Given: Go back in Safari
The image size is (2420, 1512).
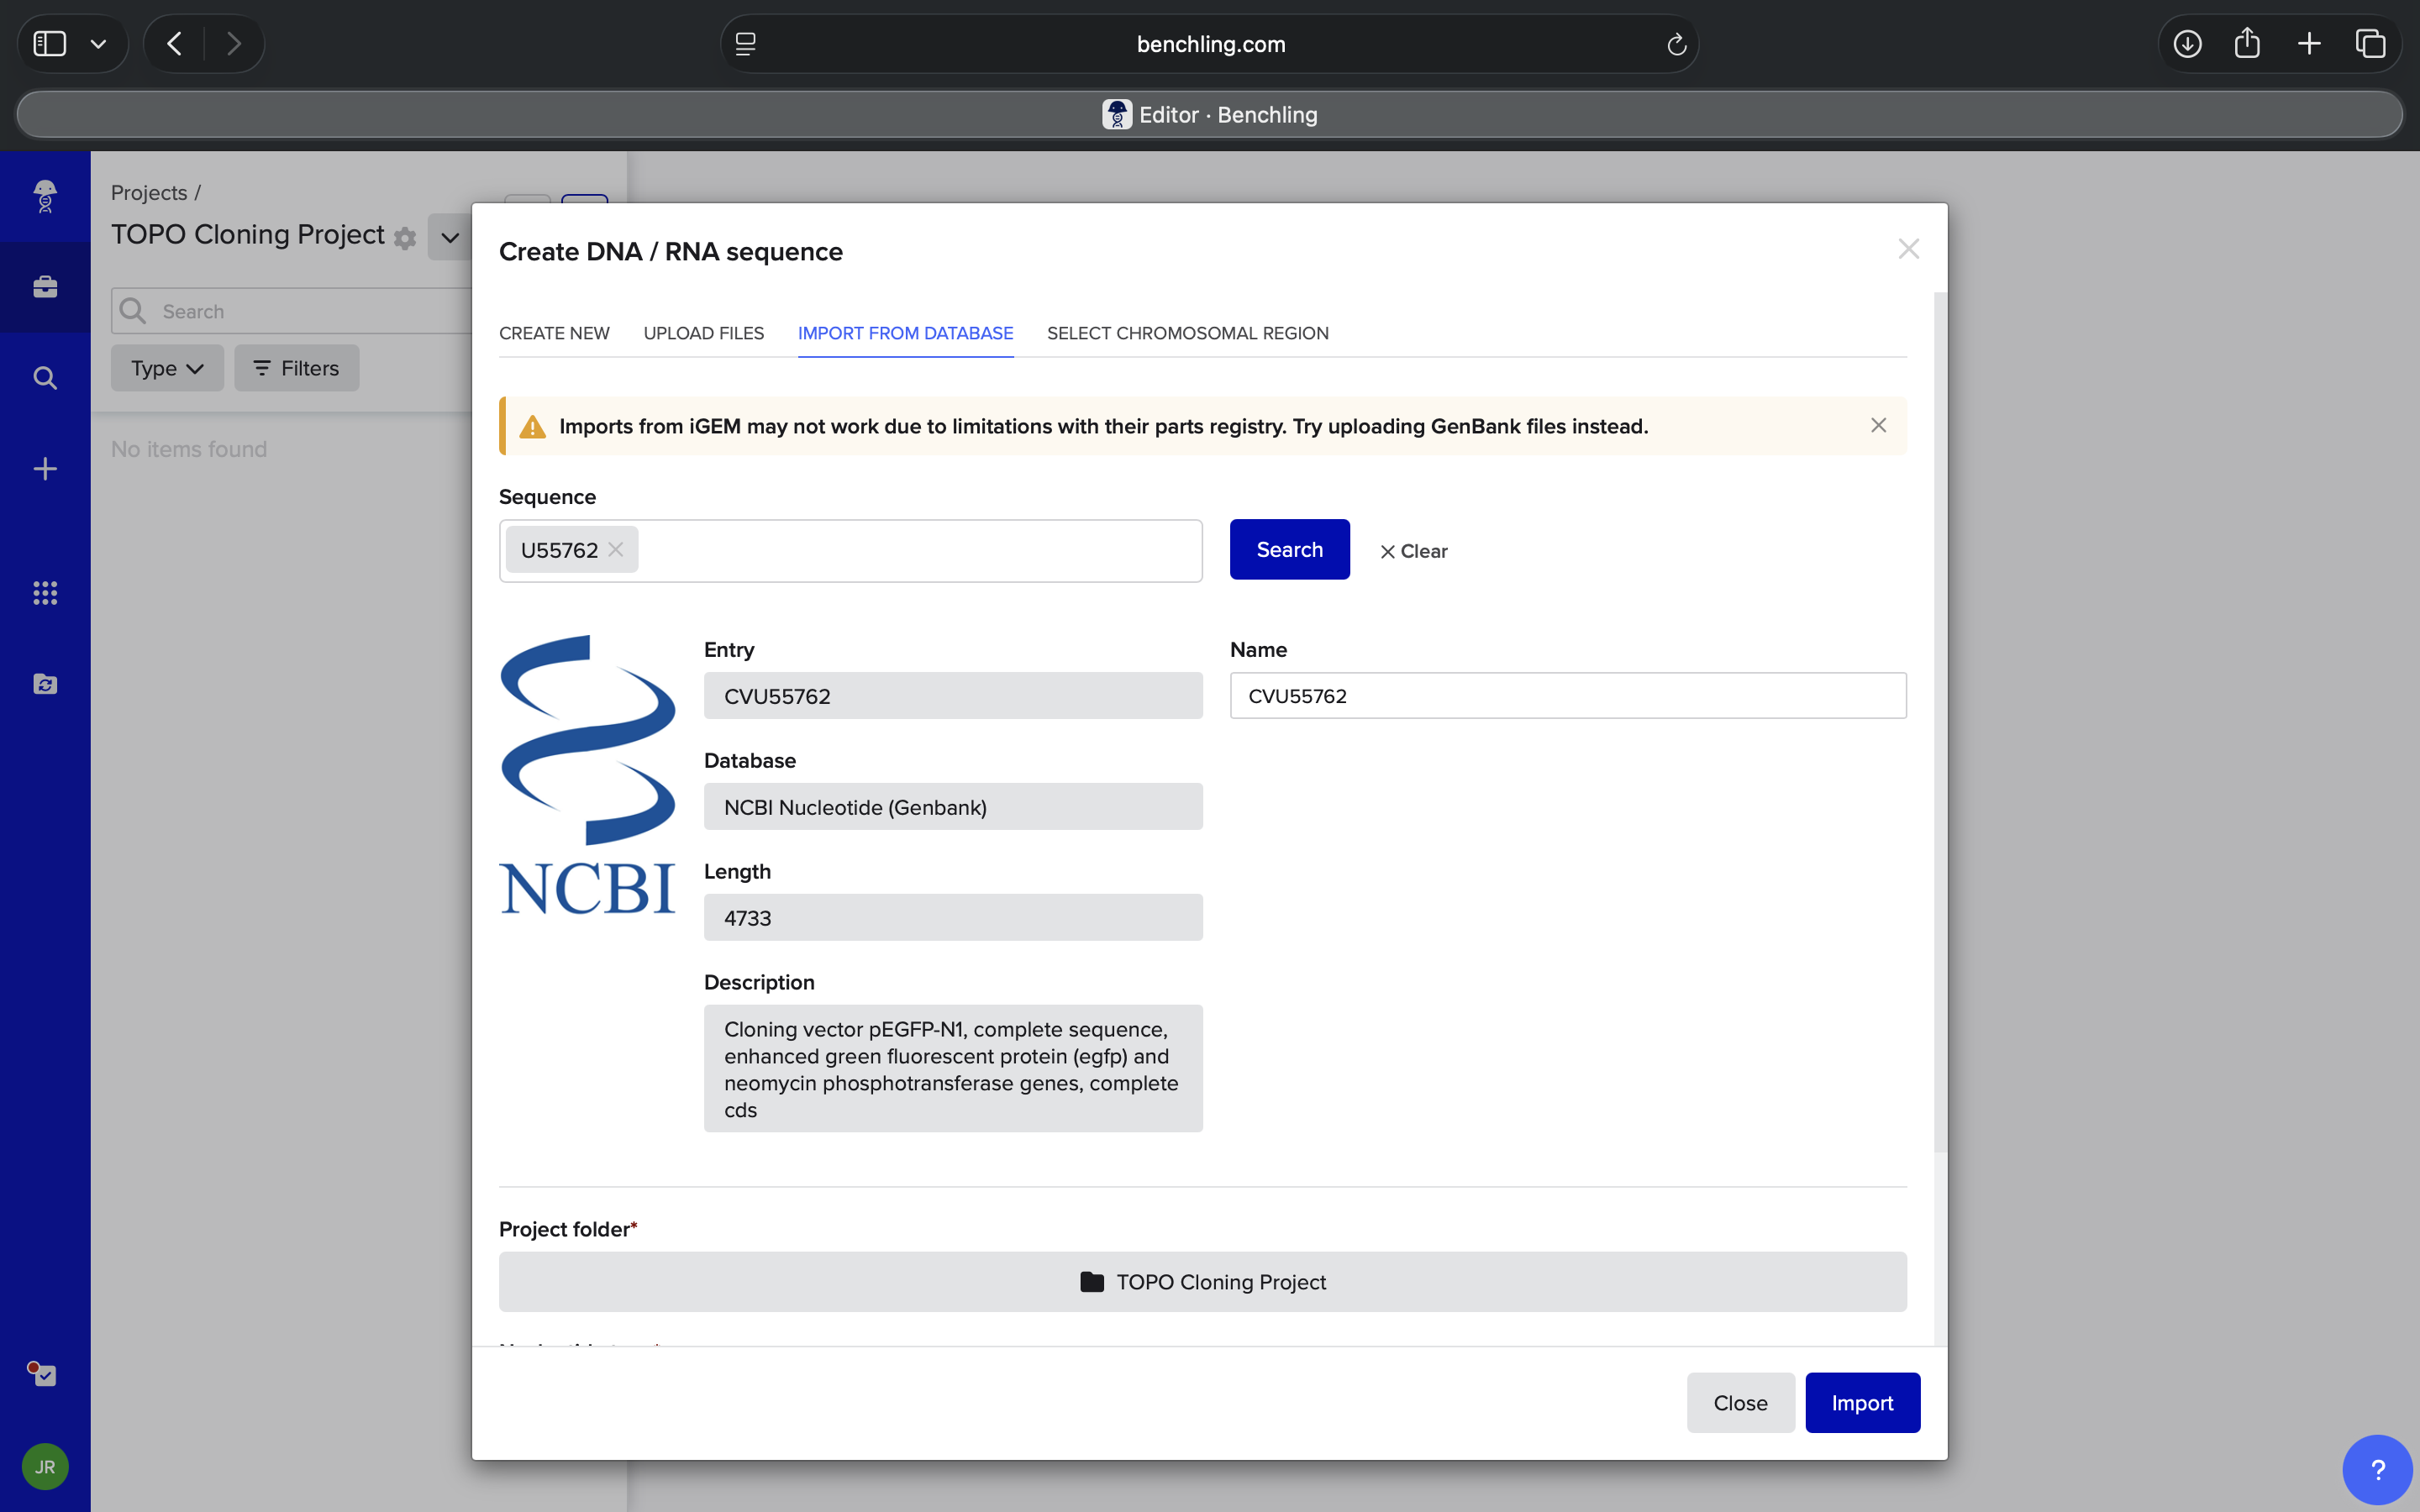Looking at the screenshot, I should point(175,44).
